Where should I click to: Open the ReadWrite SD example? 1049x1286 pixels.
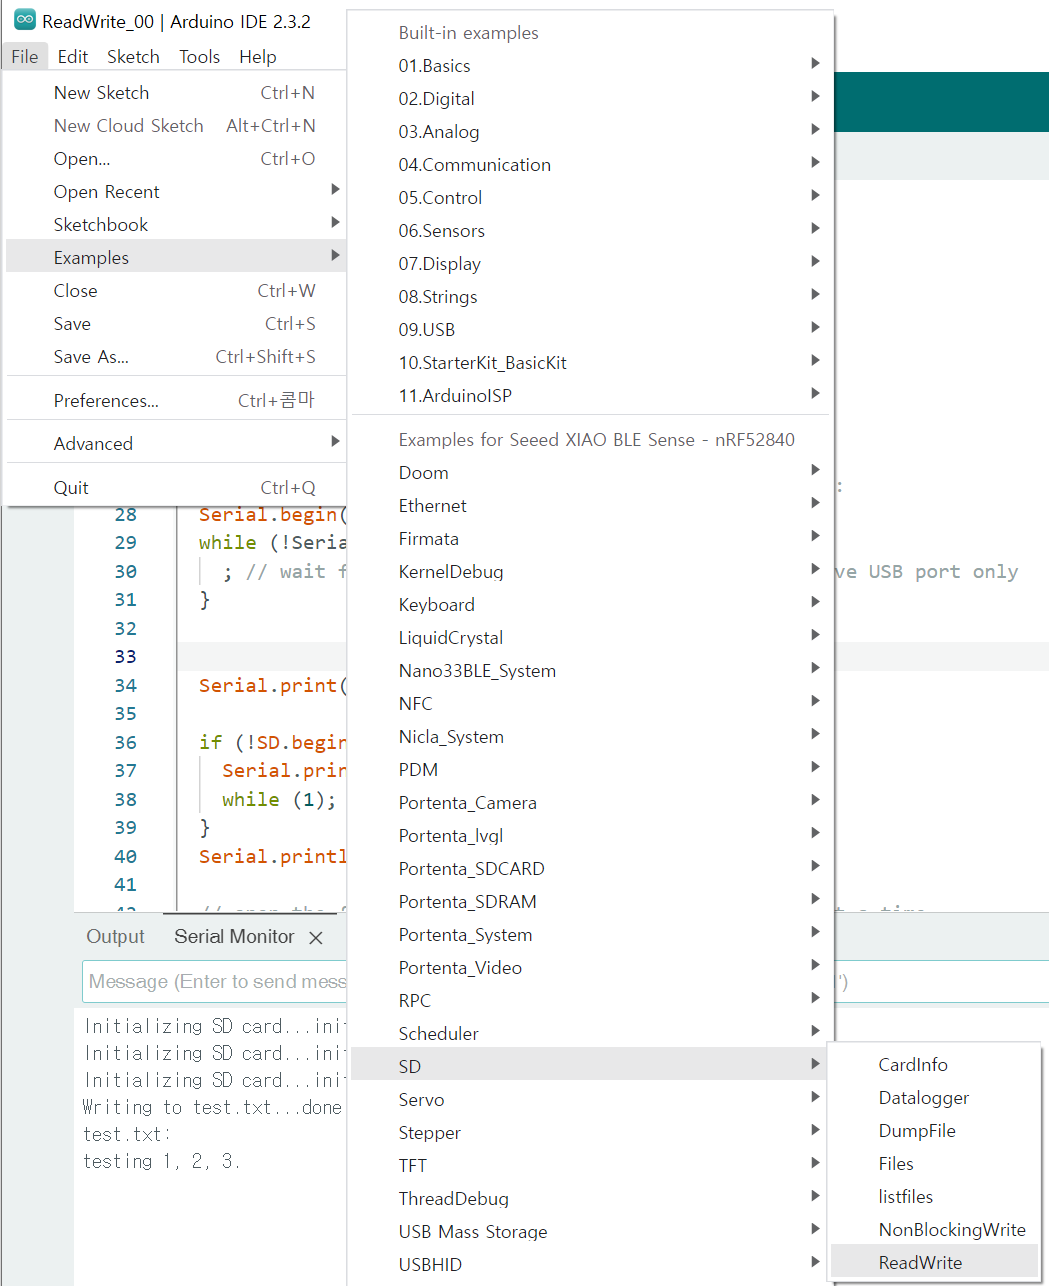point(934,1263)
